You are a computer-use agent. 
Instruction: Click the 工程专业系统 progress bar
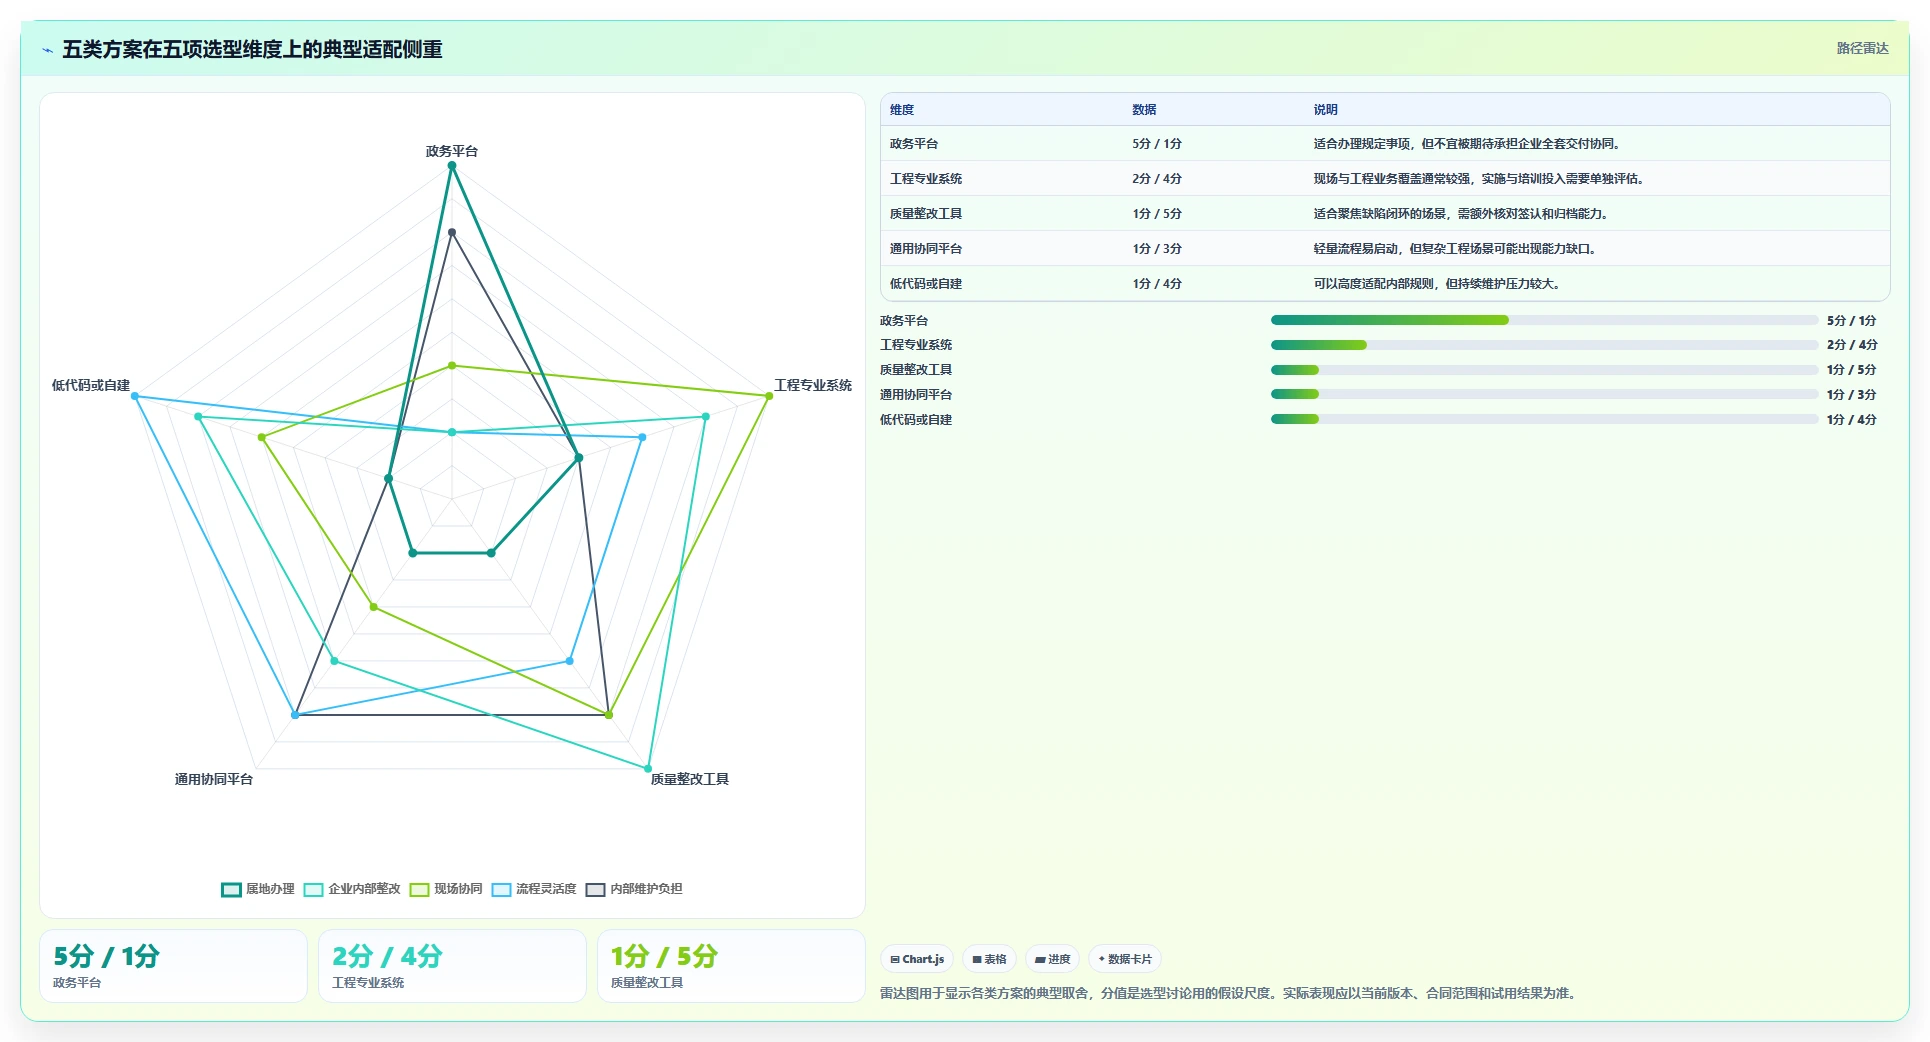click(x=1544, y=345)
